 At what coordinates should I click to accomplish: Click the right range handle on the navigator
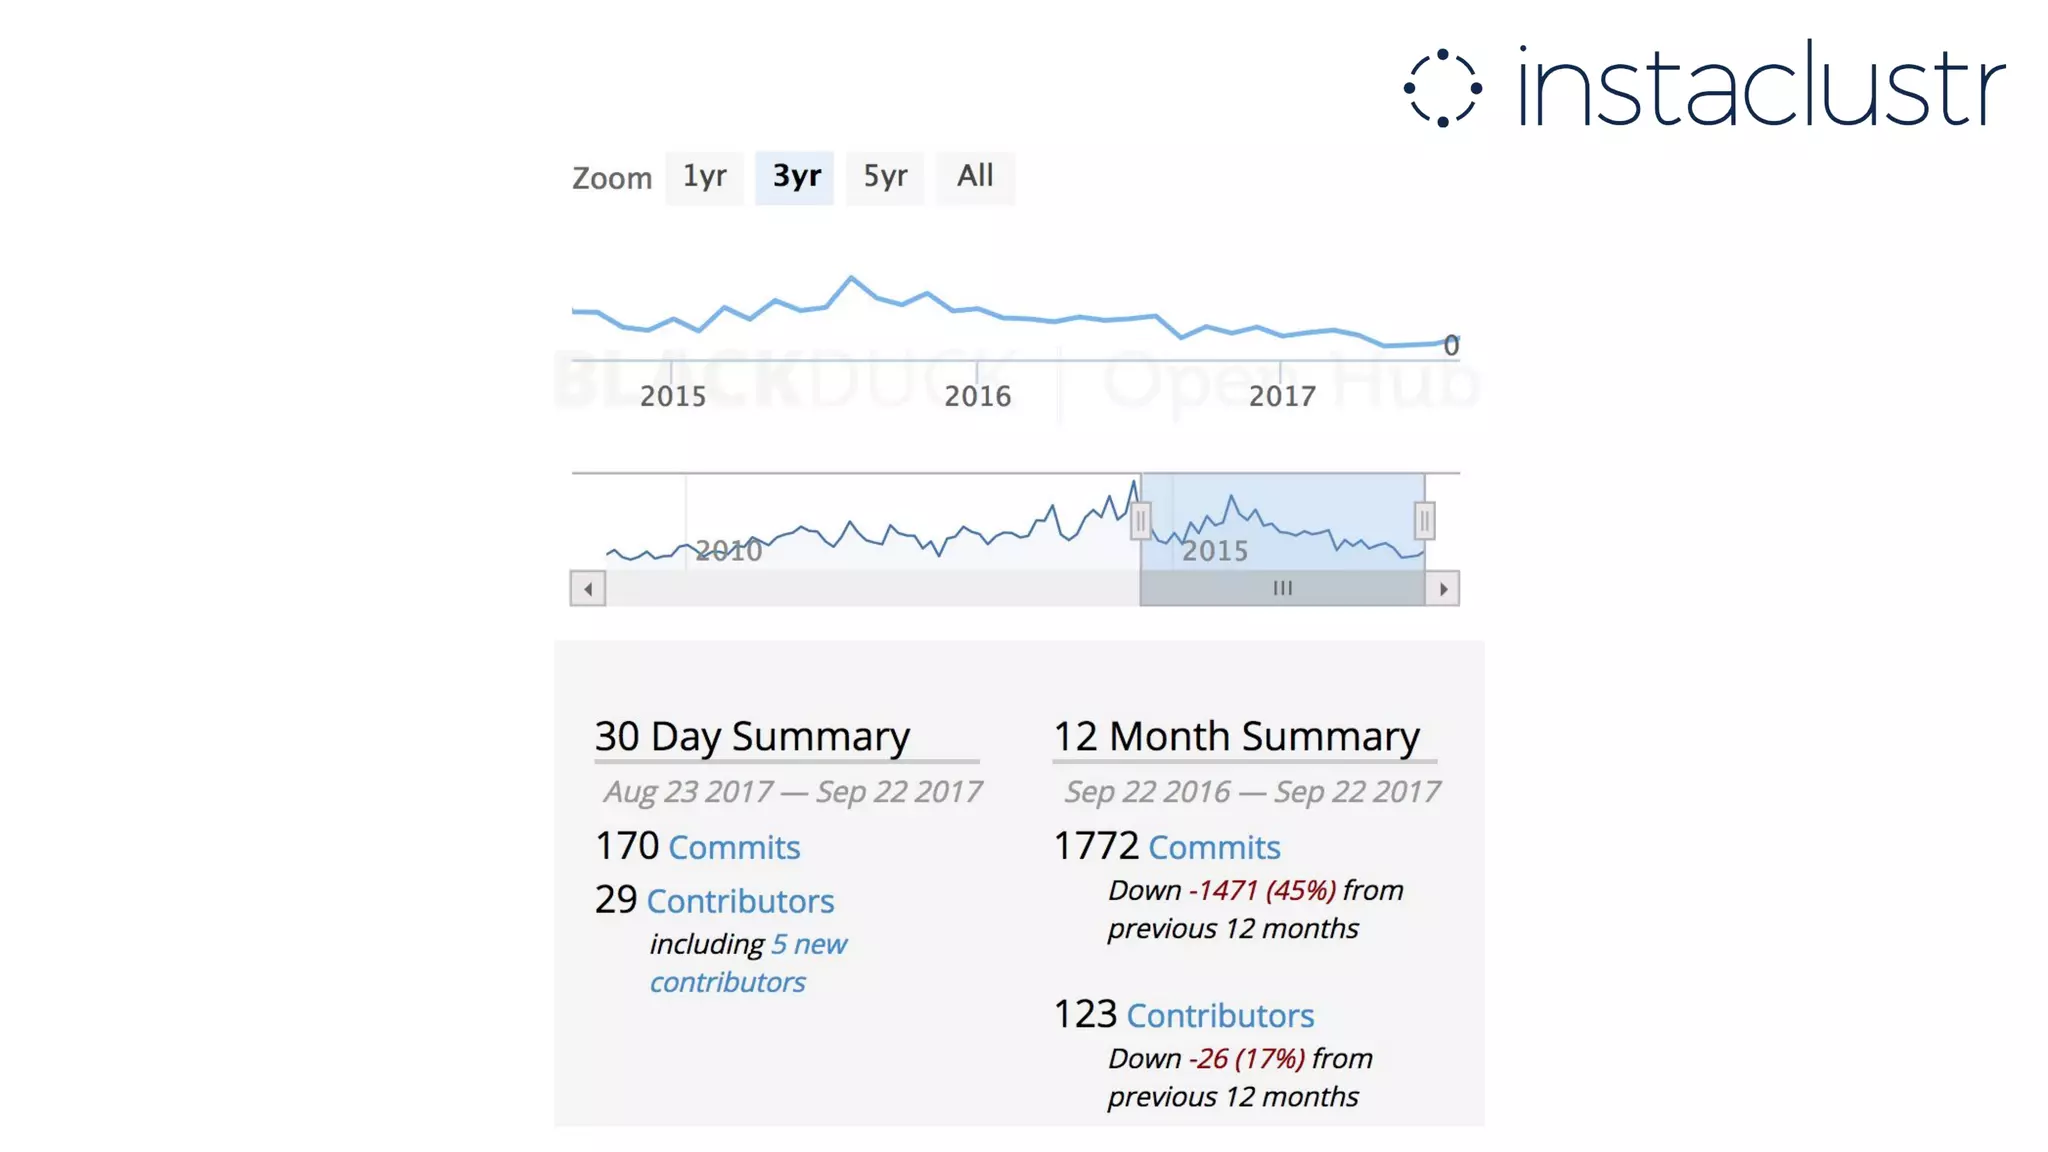[1425, 521]
